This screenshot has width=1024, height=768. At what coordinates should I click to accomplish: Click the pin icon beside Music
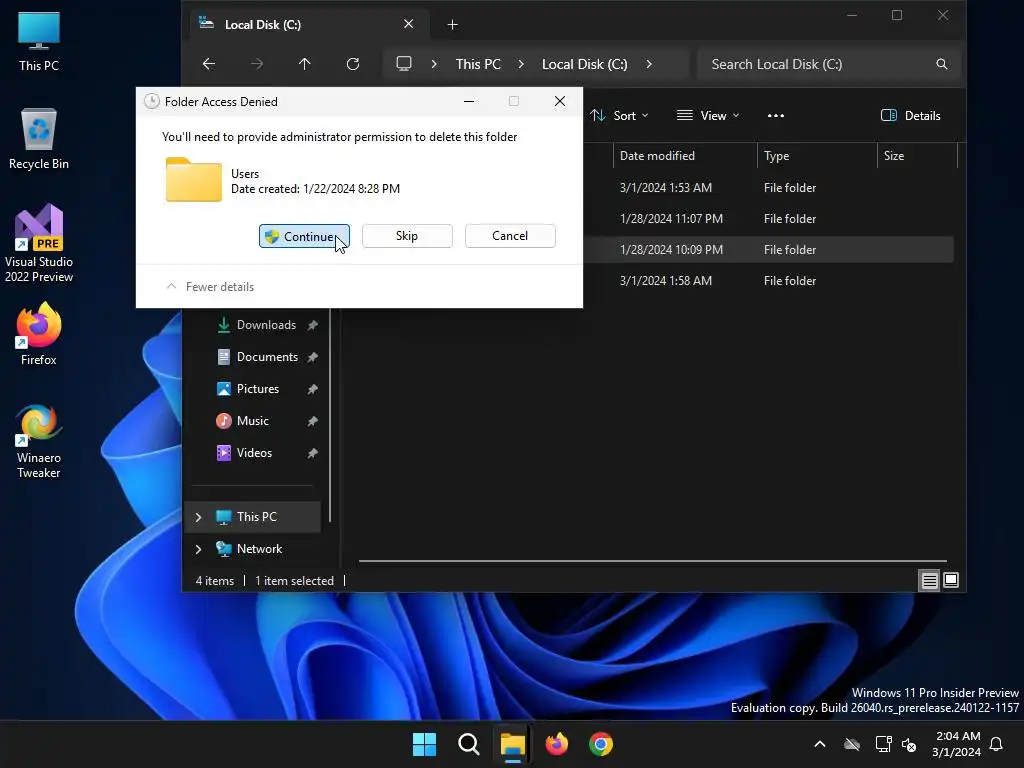313,421
